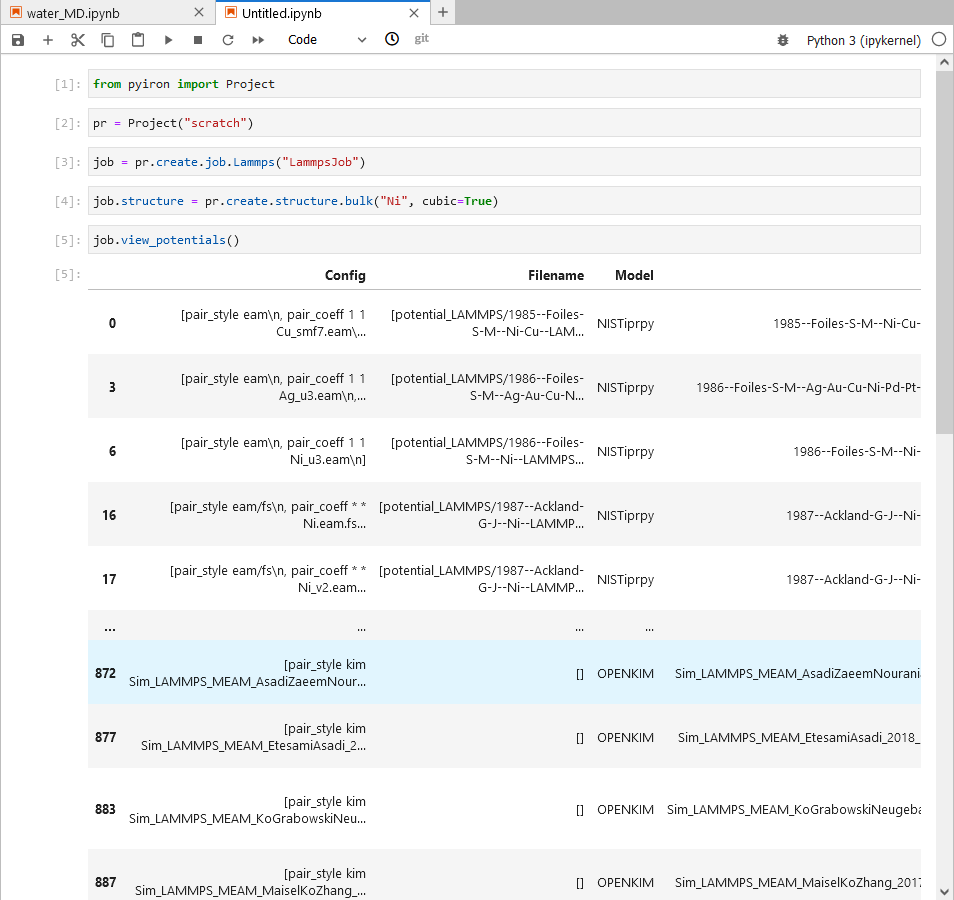
Task: Insert a new cell below
Action: (x=47, y=39)
